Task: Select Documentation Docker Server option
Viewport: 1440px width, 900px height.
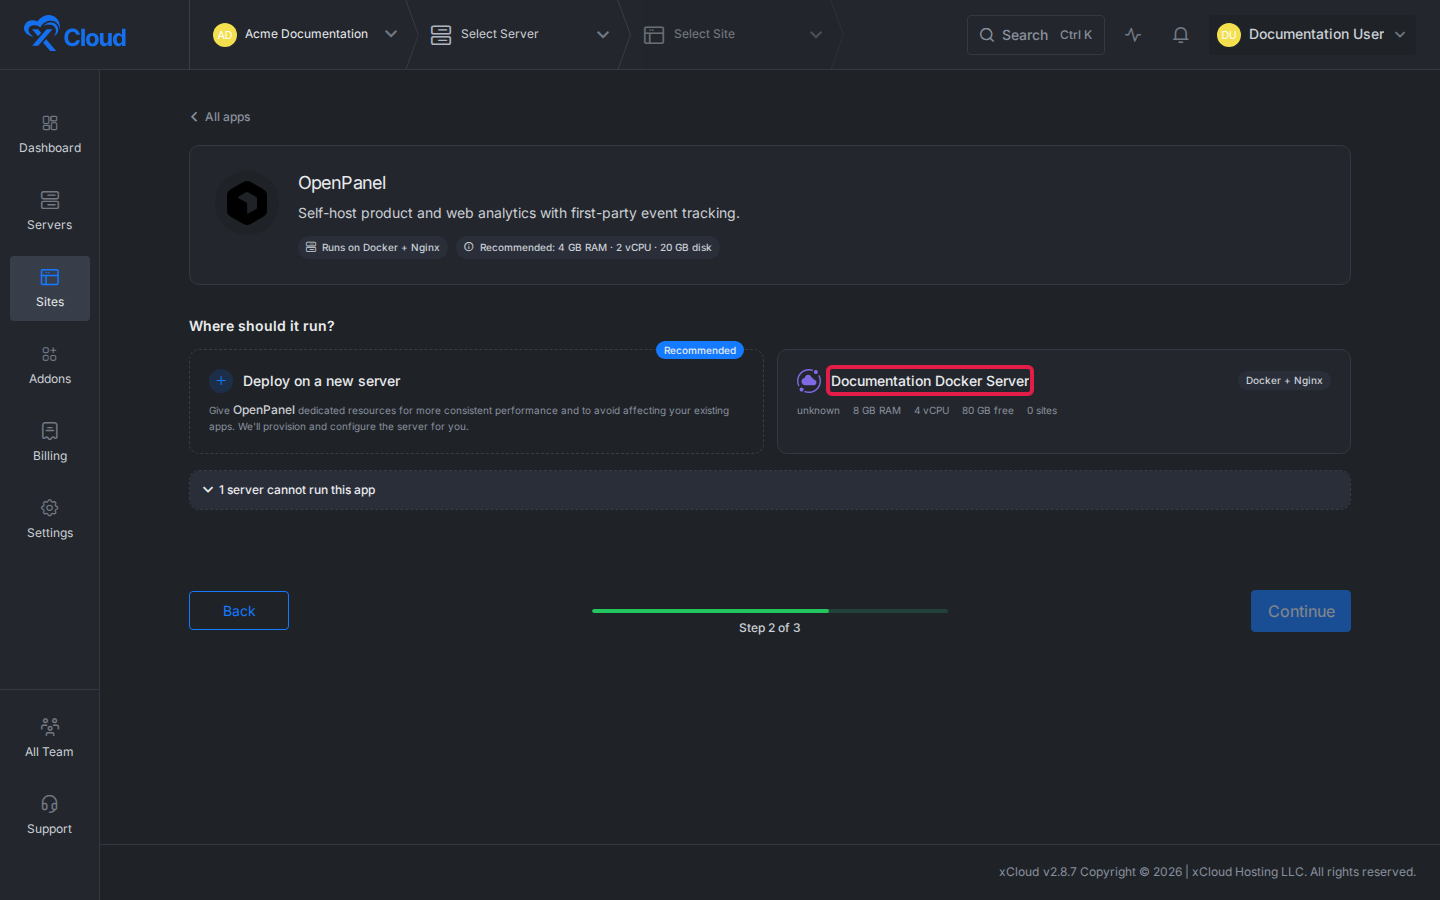Action: click(1064, 401)
